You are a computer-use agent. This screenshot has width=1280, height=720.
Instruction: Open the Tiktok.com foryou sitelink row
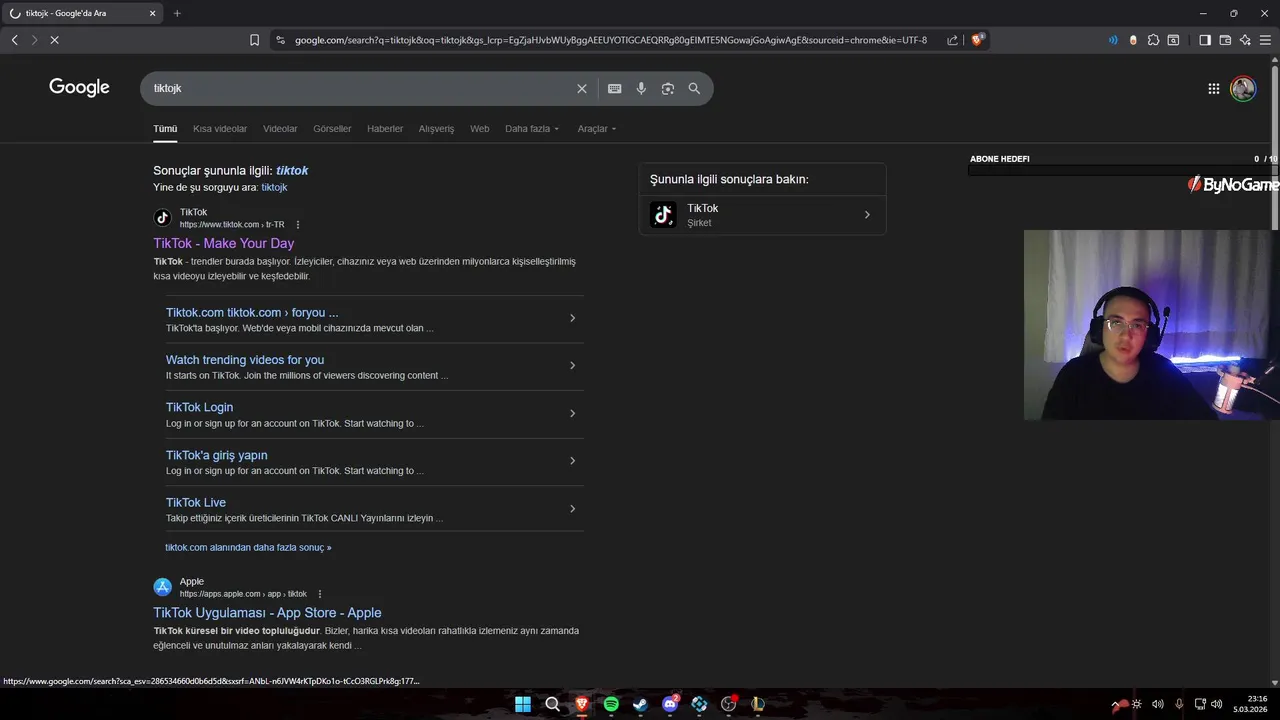(x=375, y=319)
